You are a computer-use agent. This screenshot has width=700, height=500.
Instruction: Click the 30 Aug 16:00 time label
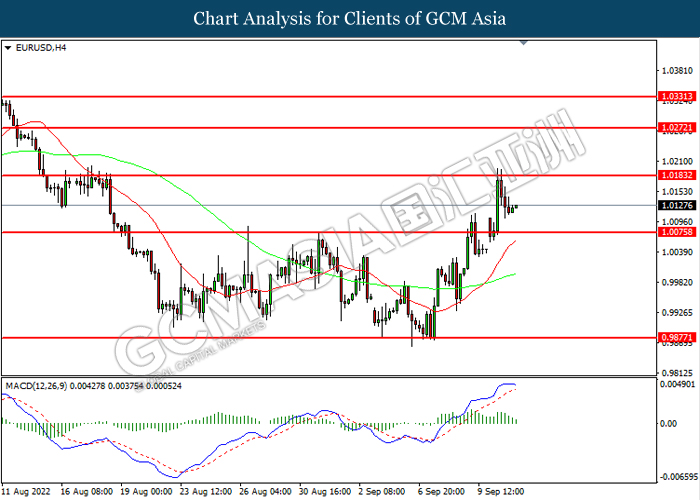(325, 492)
